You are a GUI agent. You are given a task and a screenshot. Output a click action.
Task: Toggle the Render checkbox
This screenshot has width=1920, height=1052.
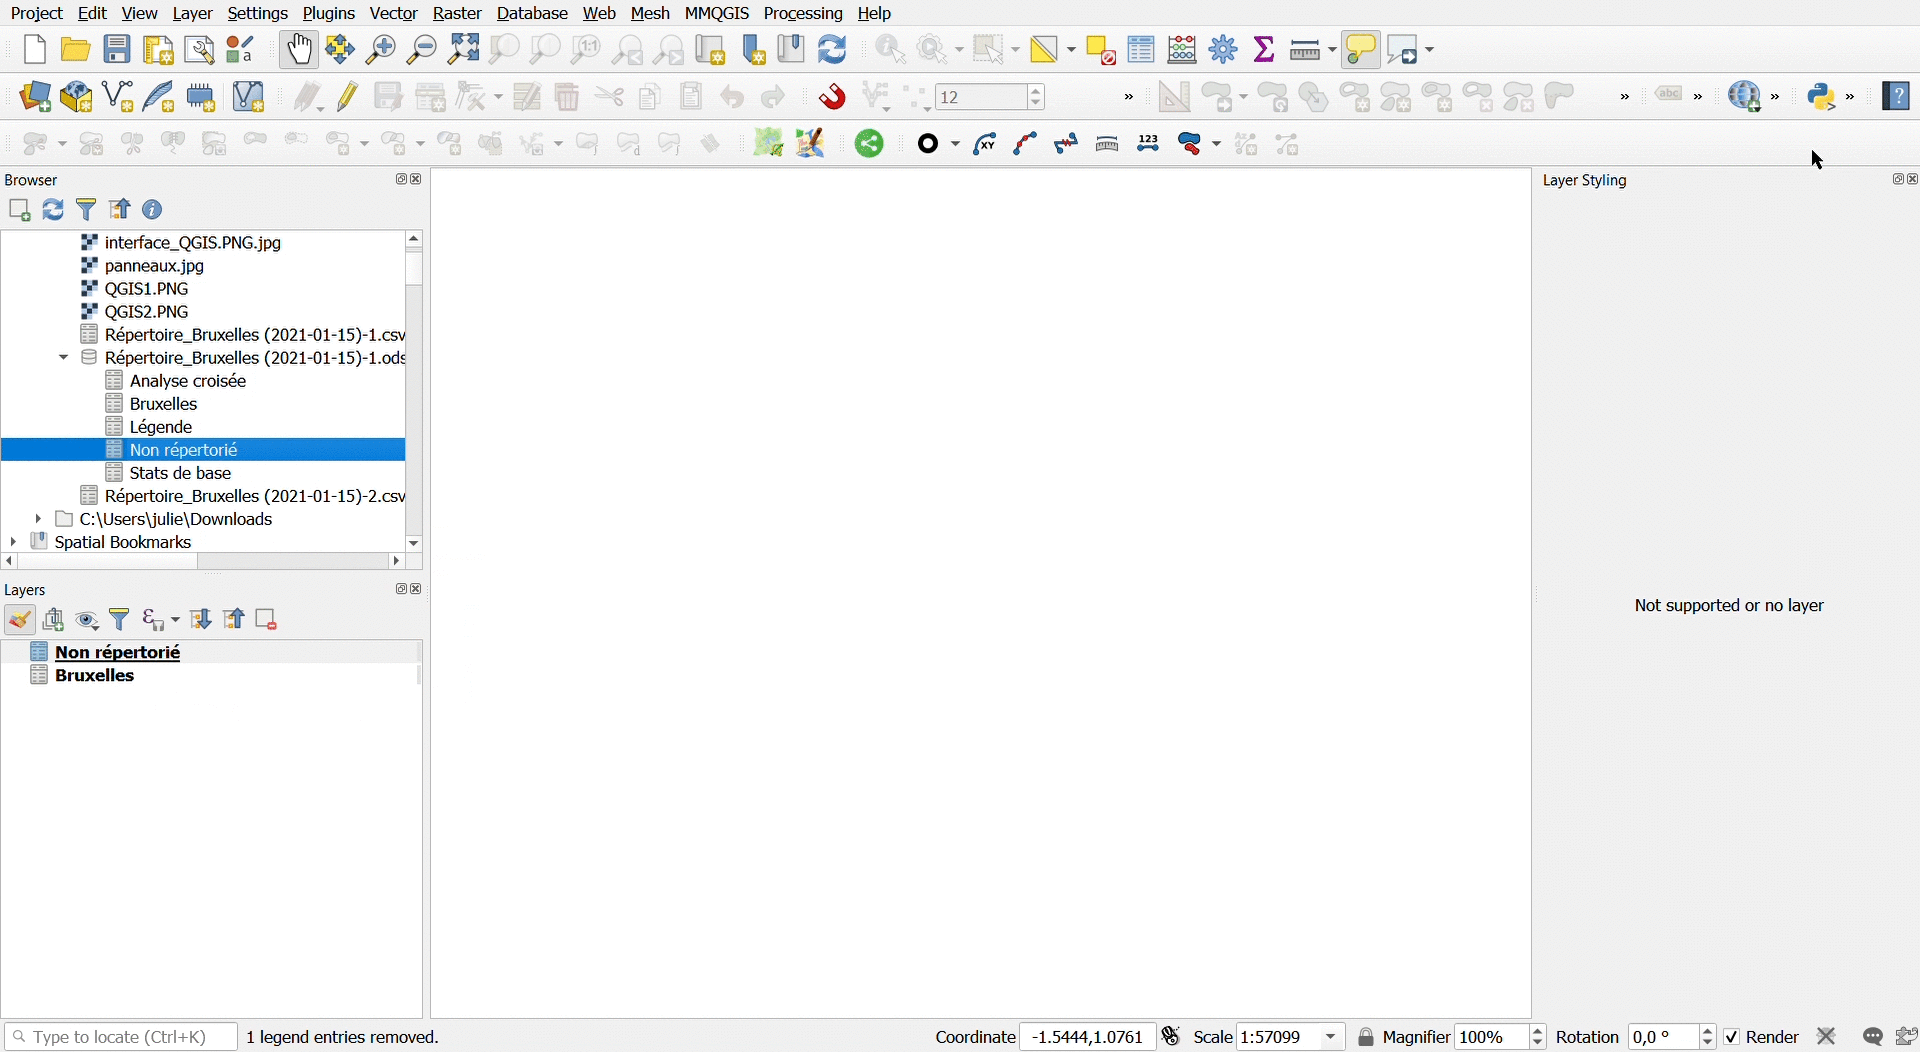point(1733,1037)
